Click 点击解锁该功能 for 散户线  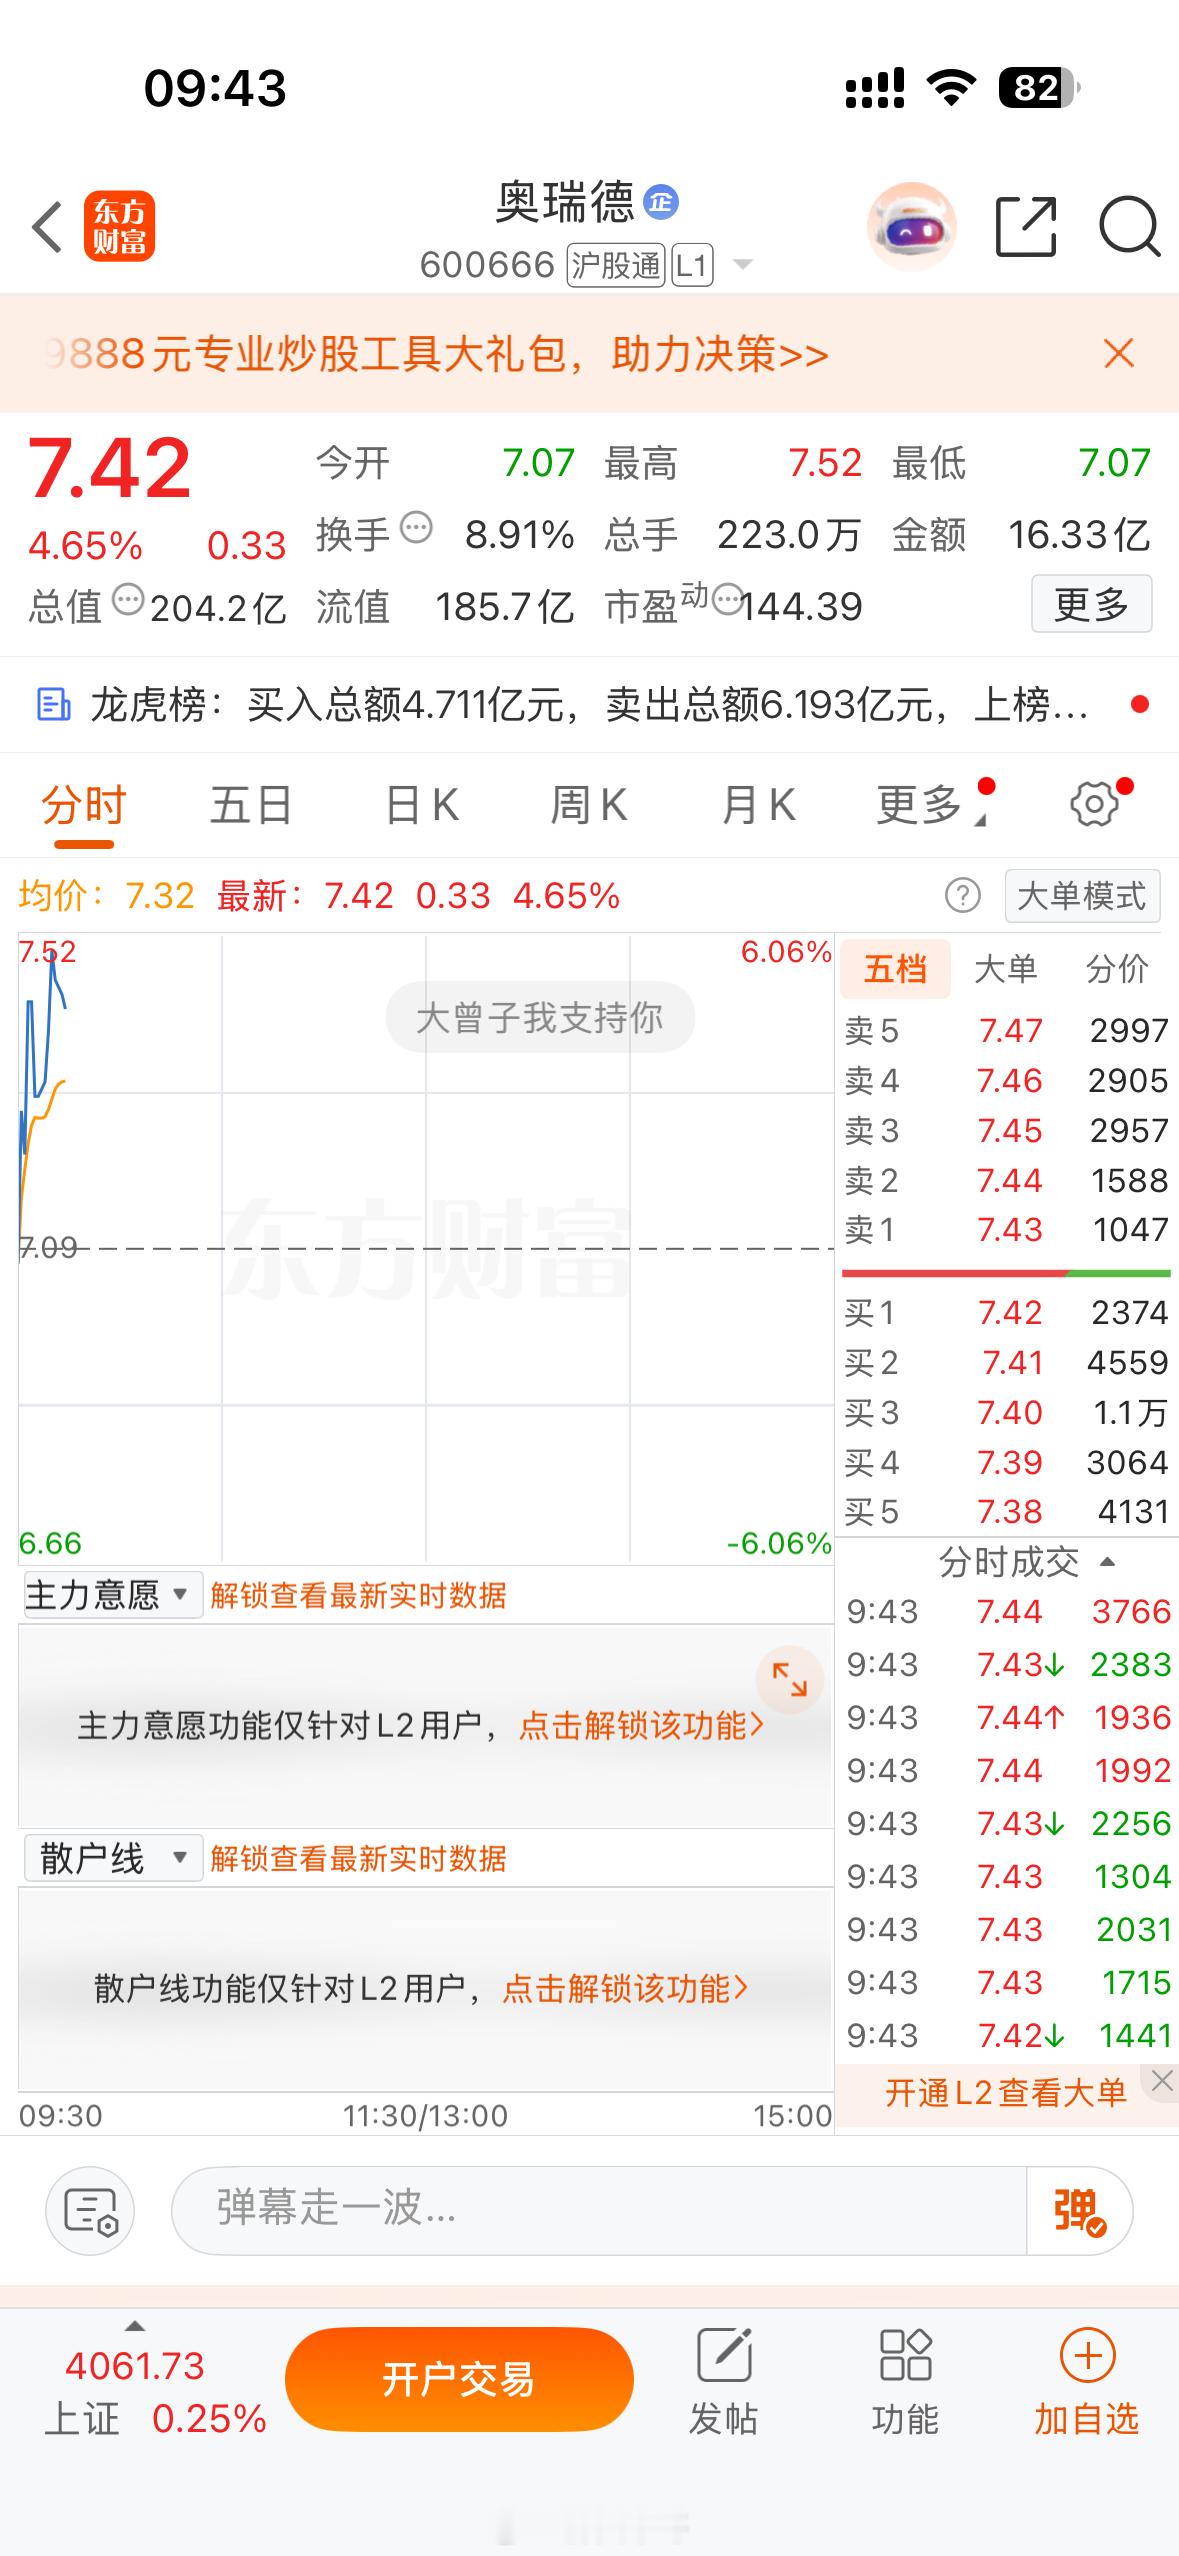click(625, 1989)
